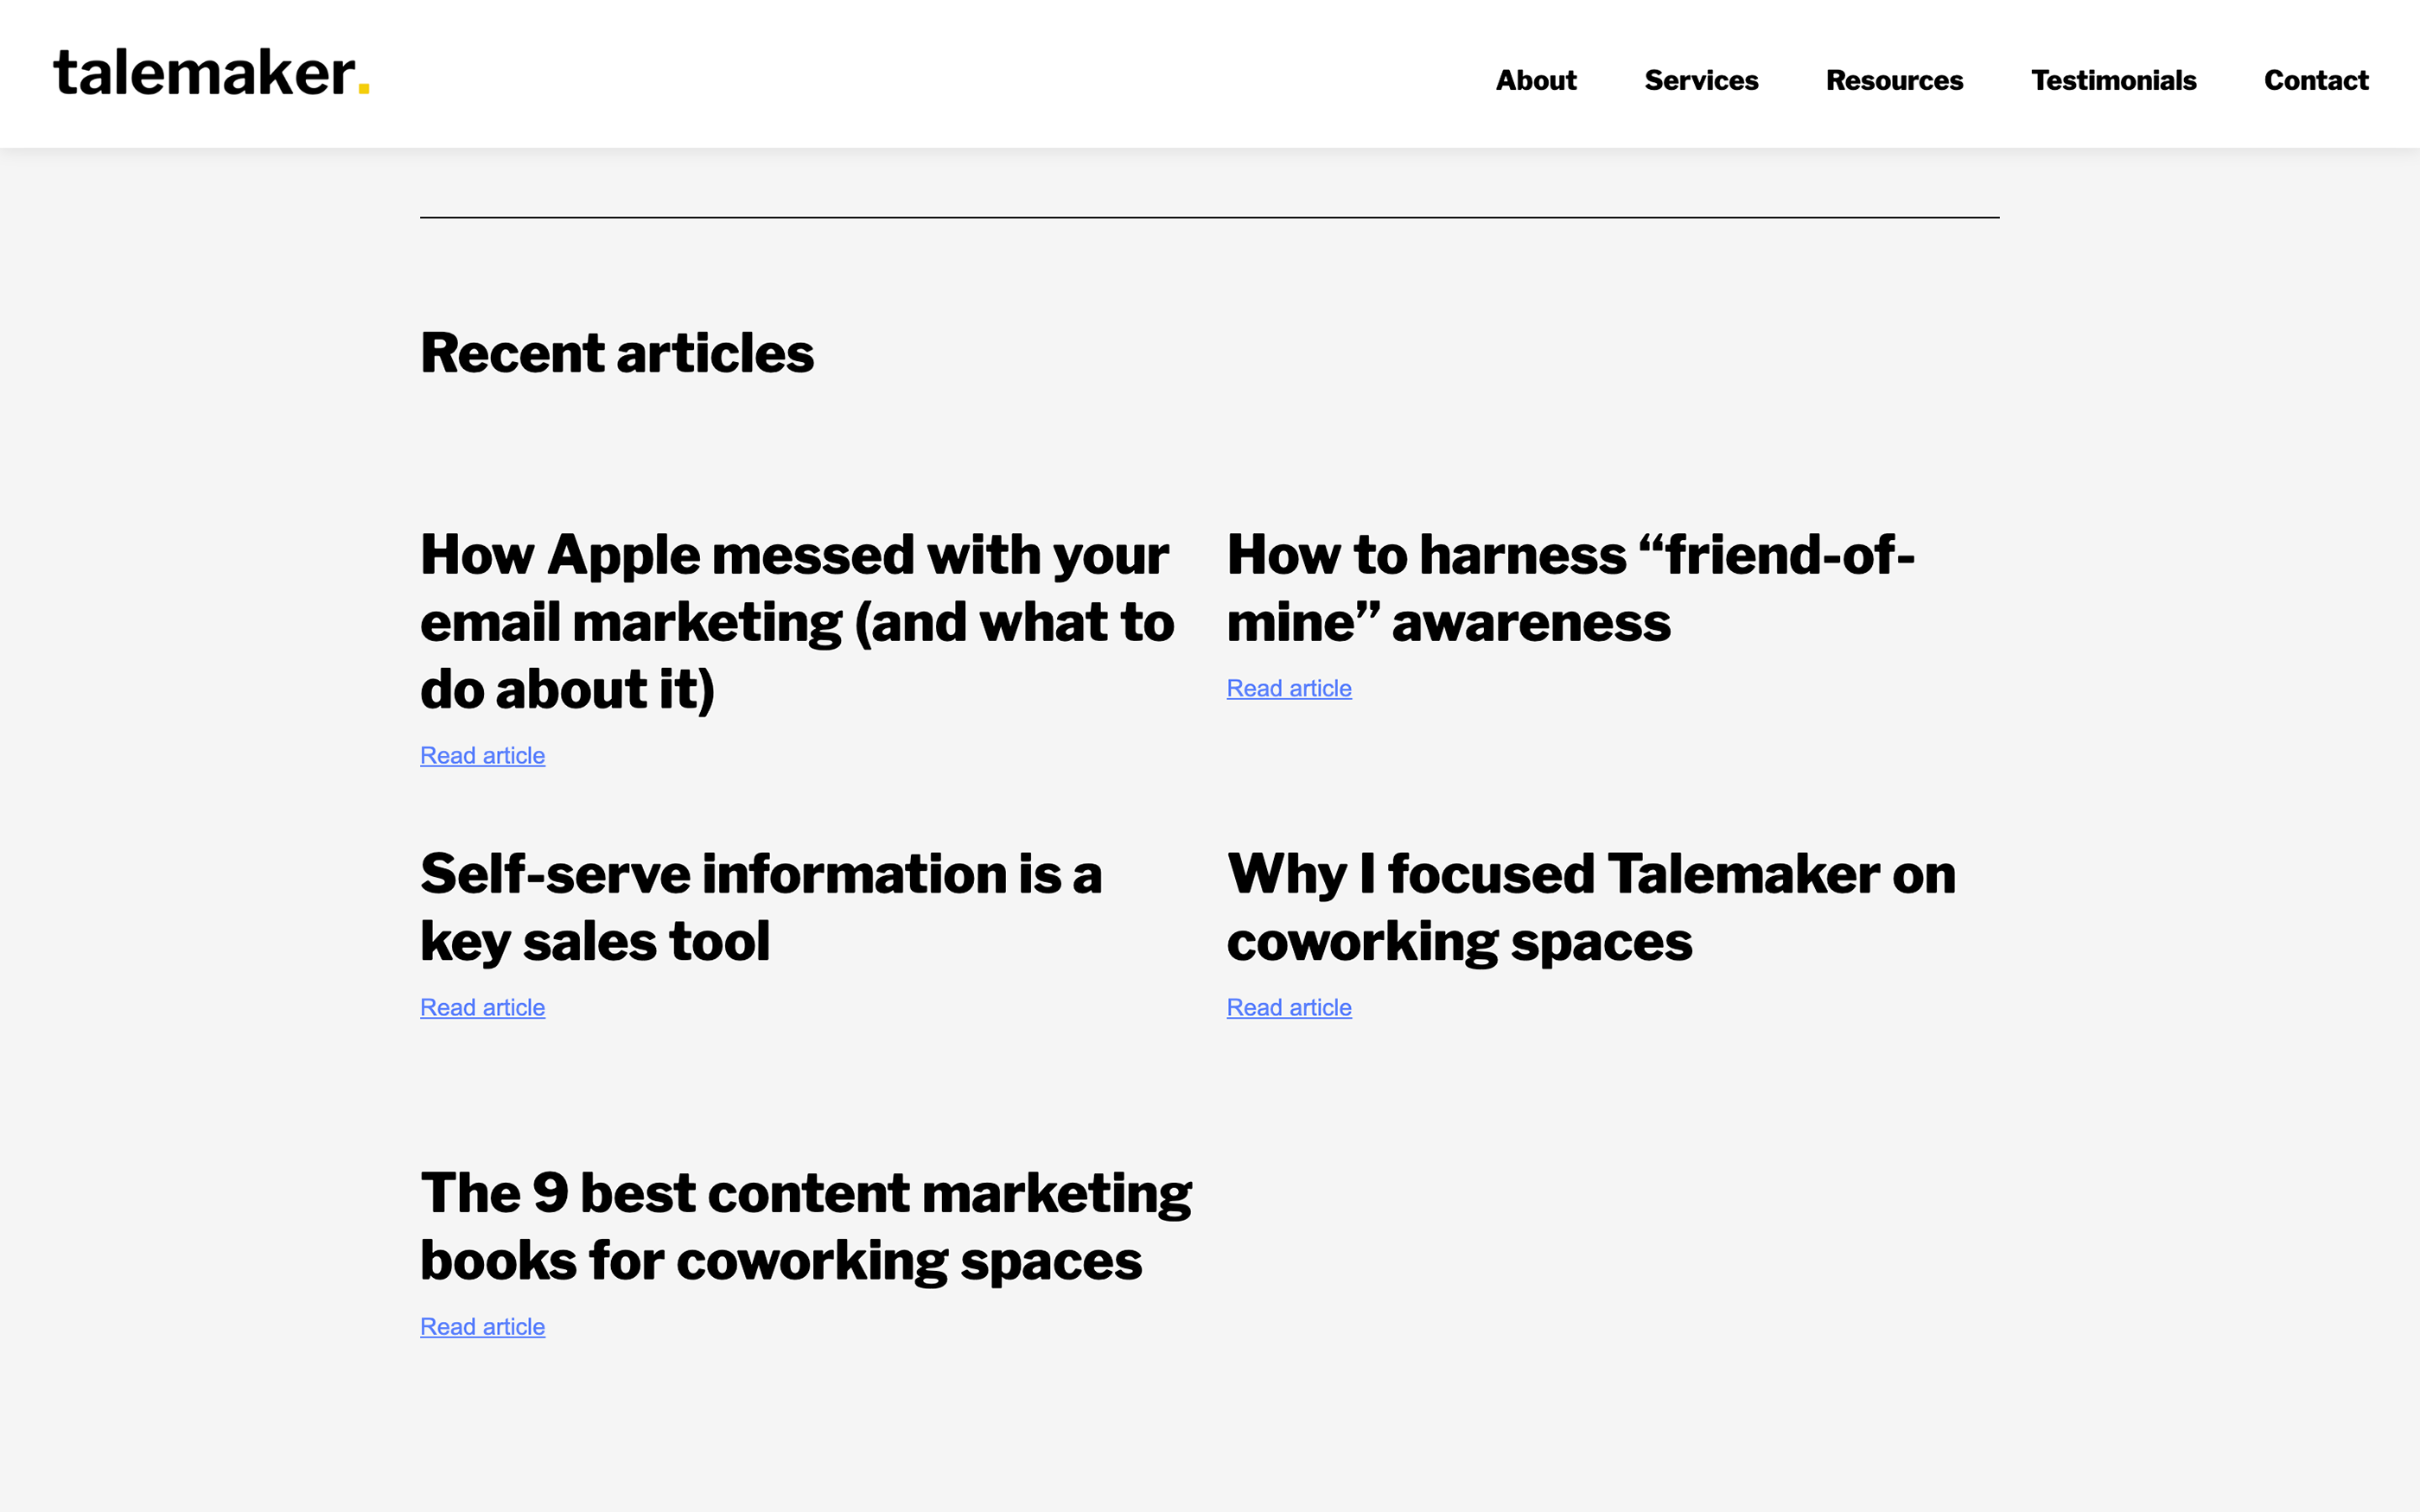Read article under 9 best content marketing books
The image size is (2420, 1512).
pos(482,1327)
